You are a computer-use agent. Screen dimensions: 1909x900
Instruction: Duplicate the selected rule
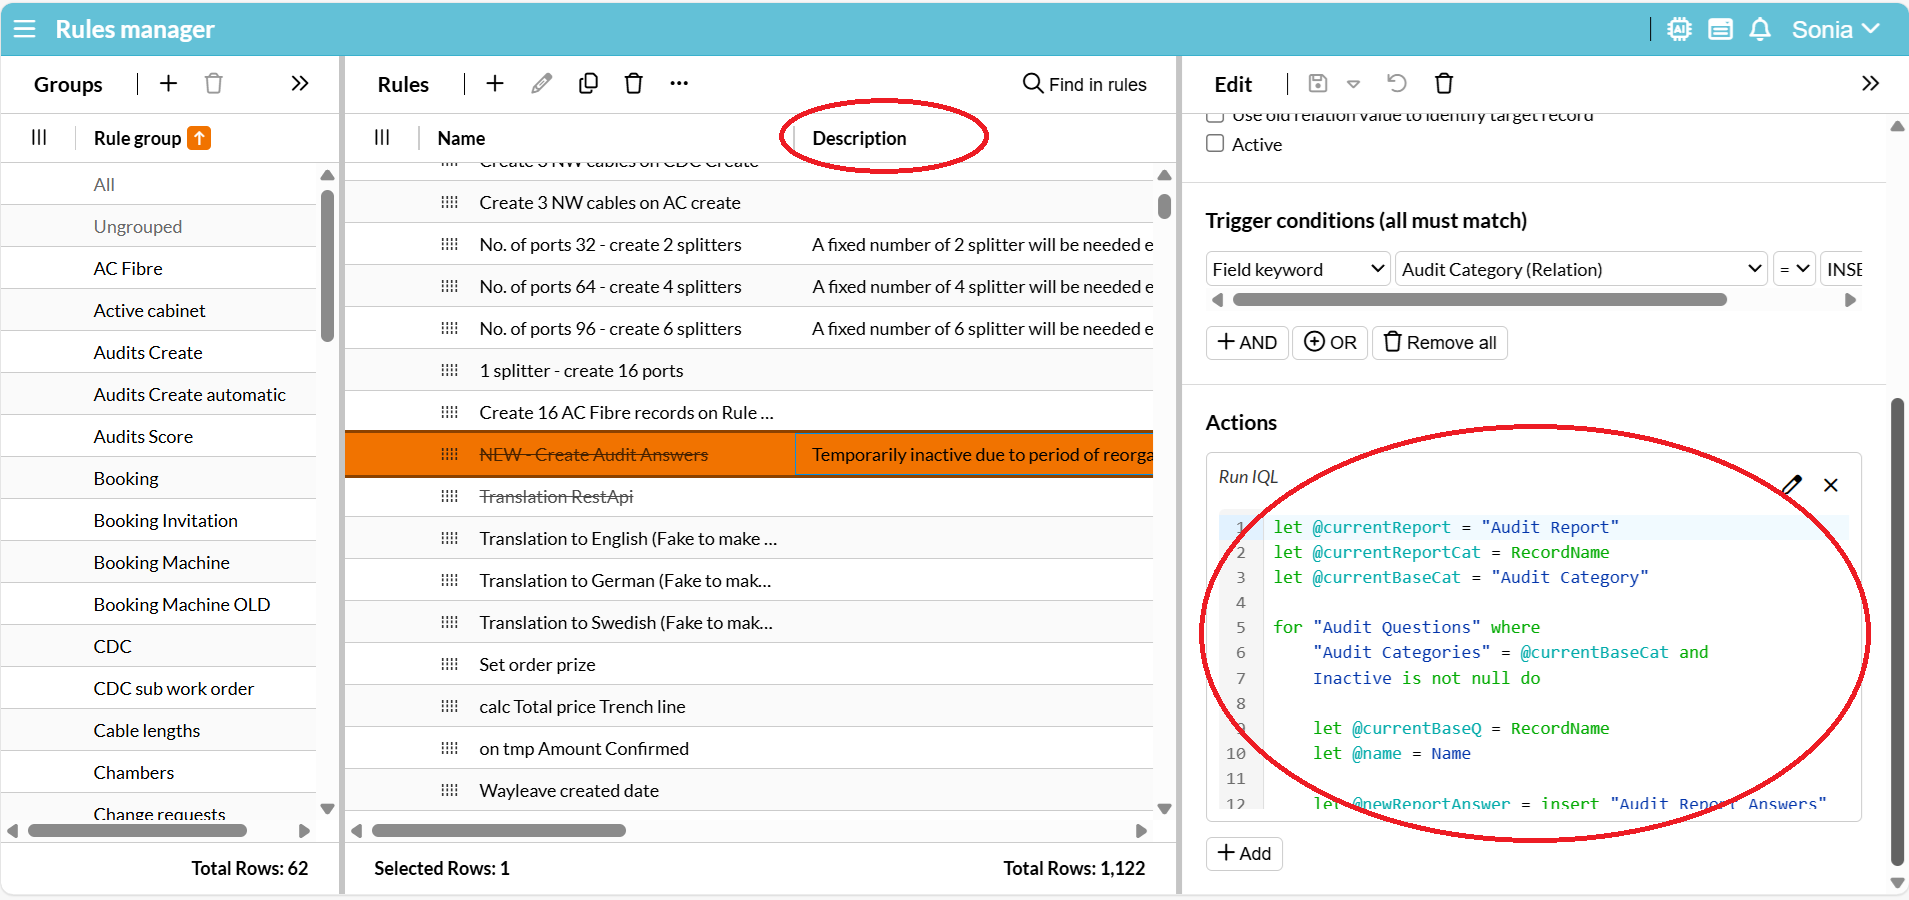point(588,84)
